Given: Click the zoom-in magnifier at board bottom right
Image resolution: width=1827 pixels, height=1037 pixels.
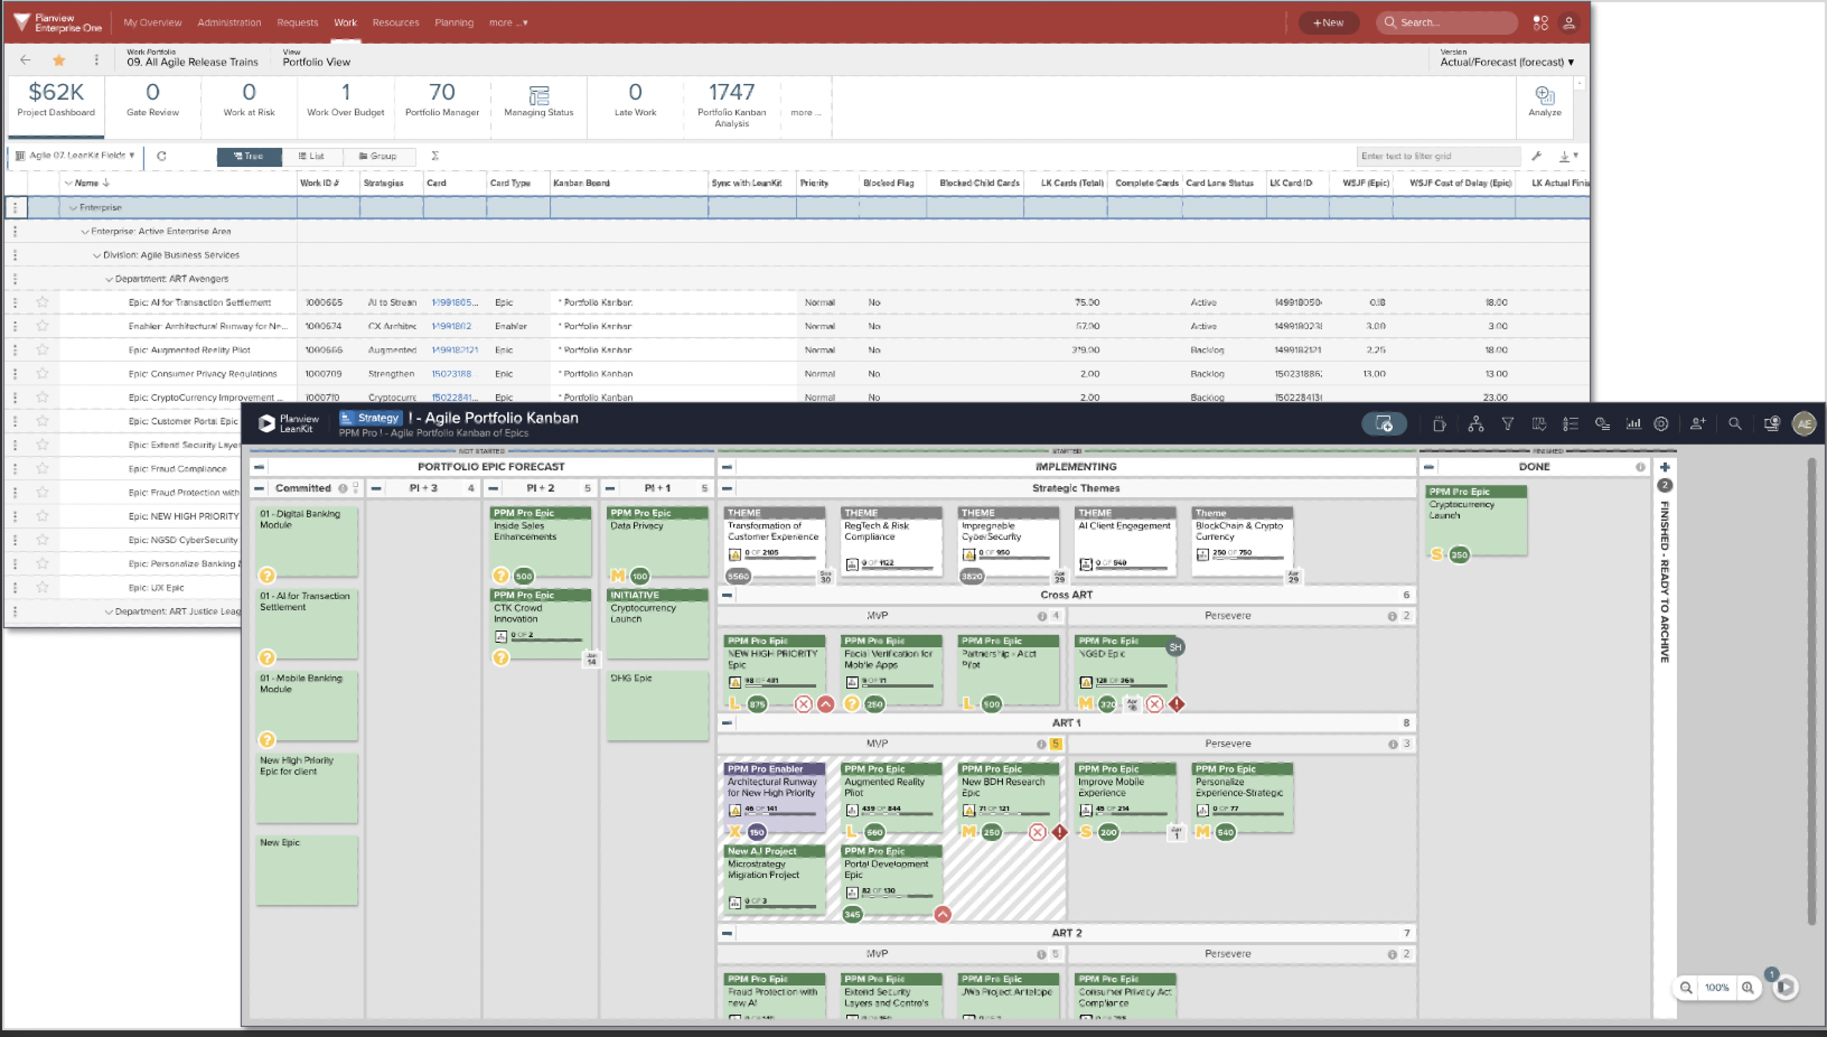Looking at the screenshot, I should [x=1749, y=987].
